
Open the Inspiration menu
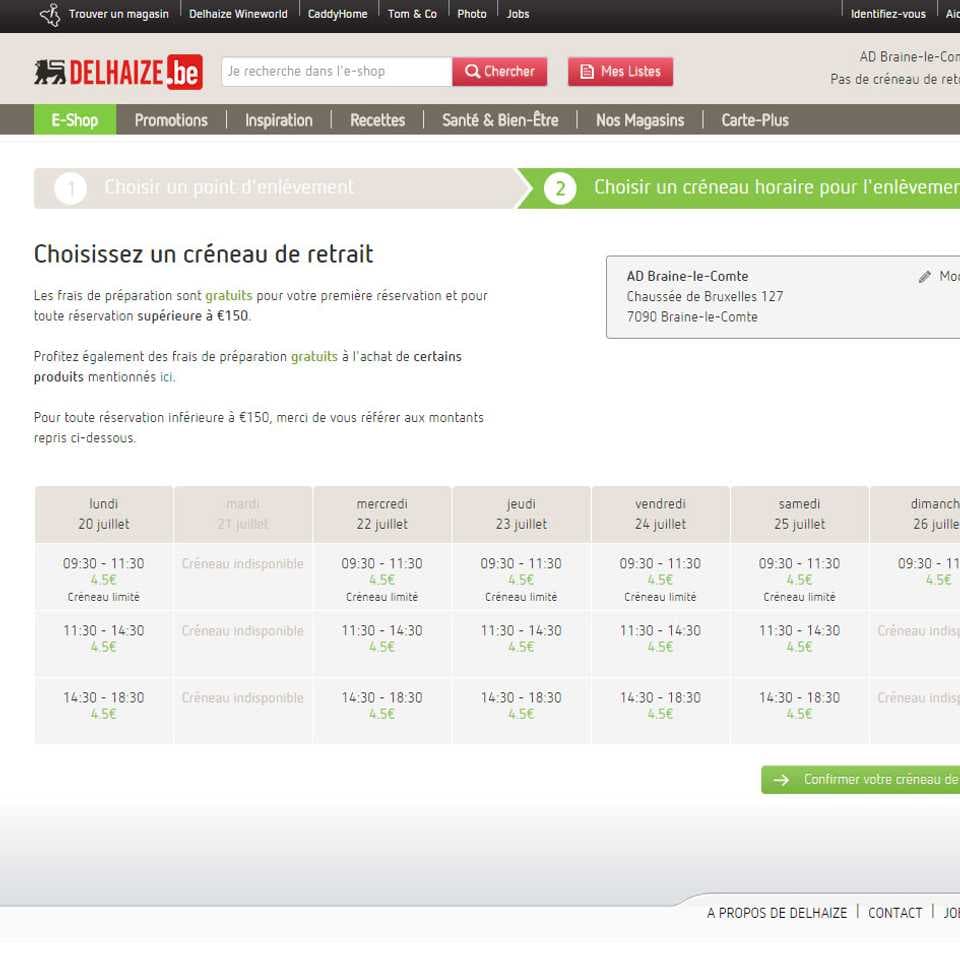[279, 120]
